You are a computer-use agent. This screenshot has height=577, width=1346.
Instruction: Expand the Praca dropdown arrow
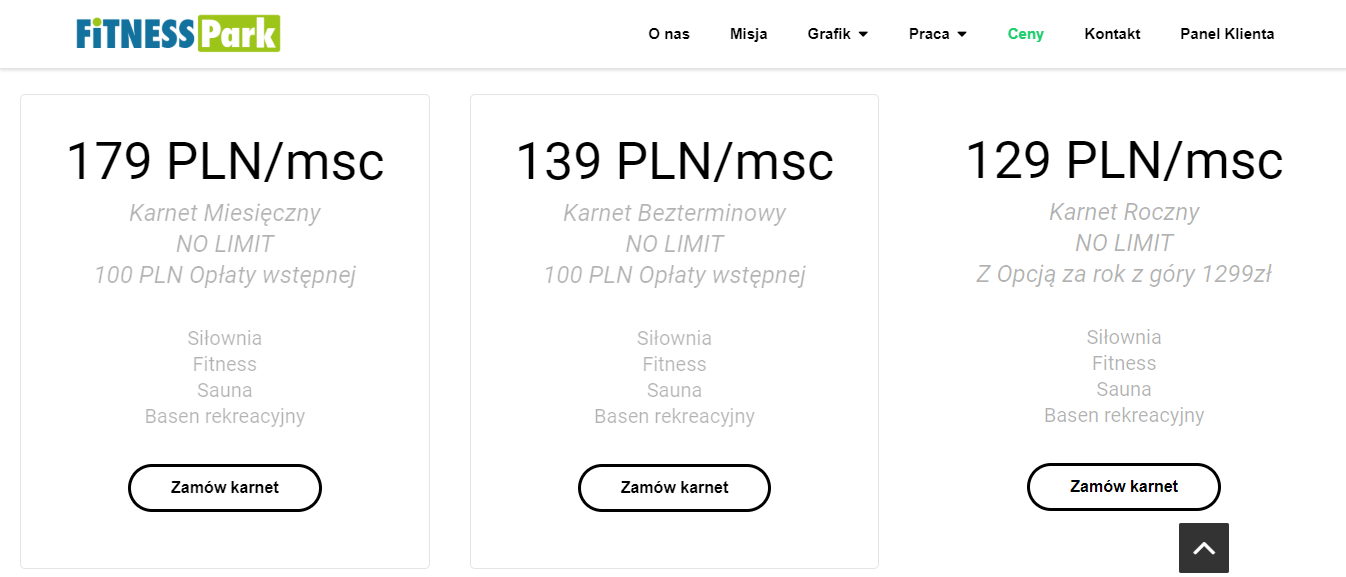tap(962, 34)
